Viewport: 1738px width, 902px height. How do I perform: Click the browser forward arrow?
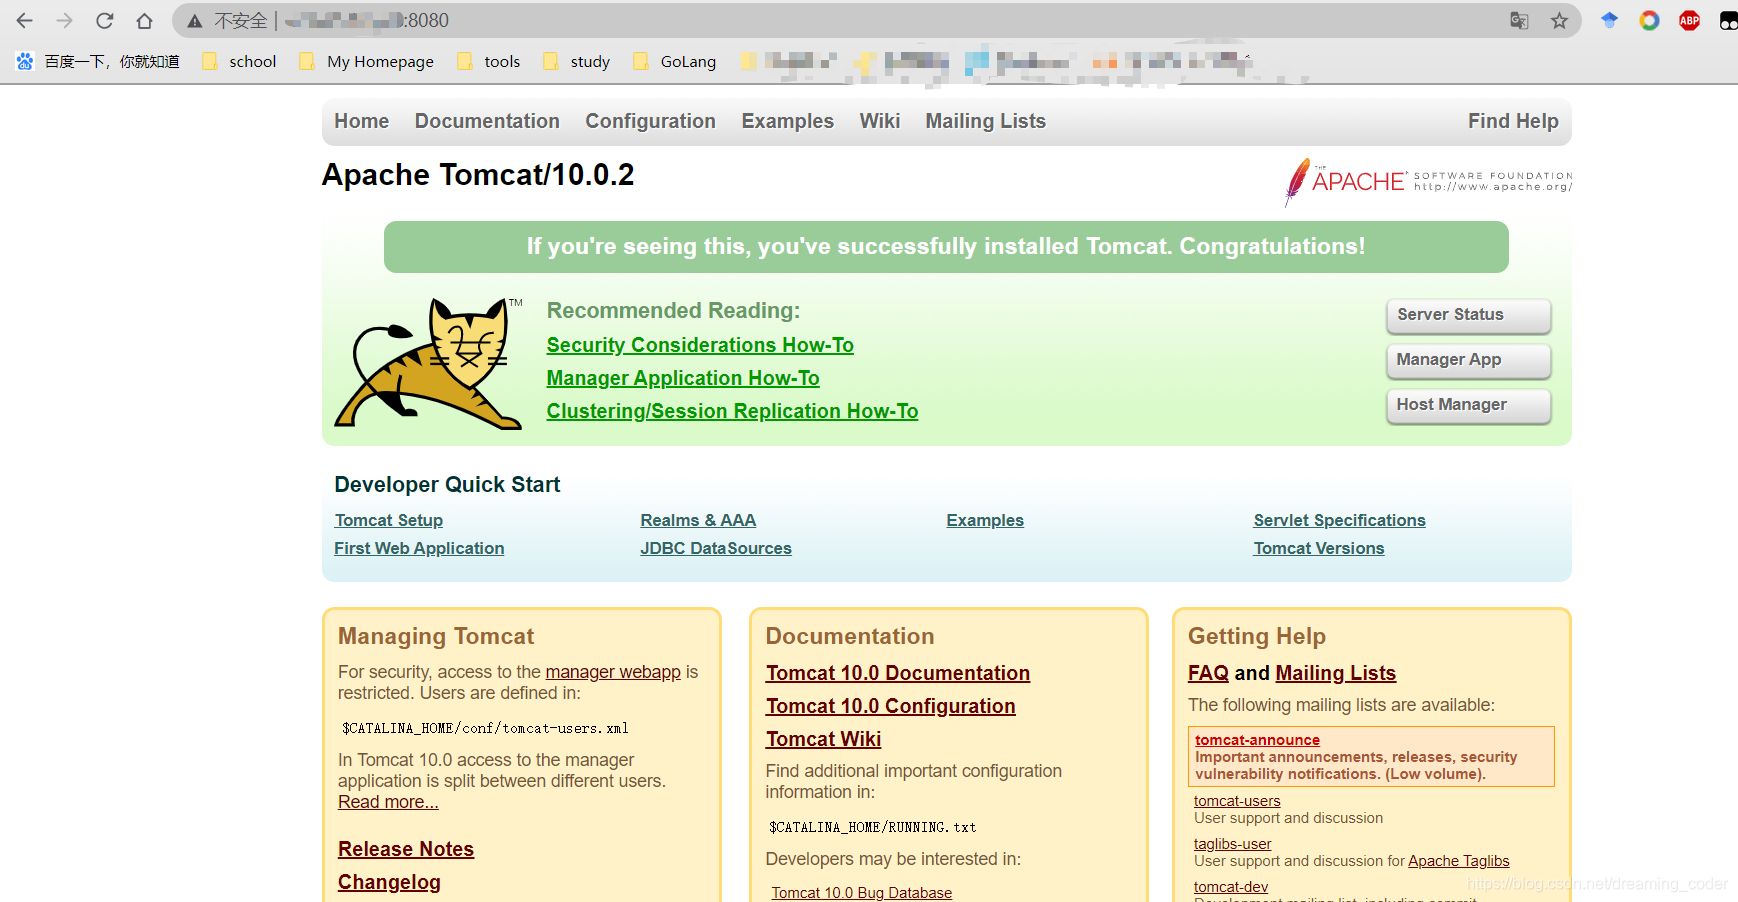coord(65,20)
